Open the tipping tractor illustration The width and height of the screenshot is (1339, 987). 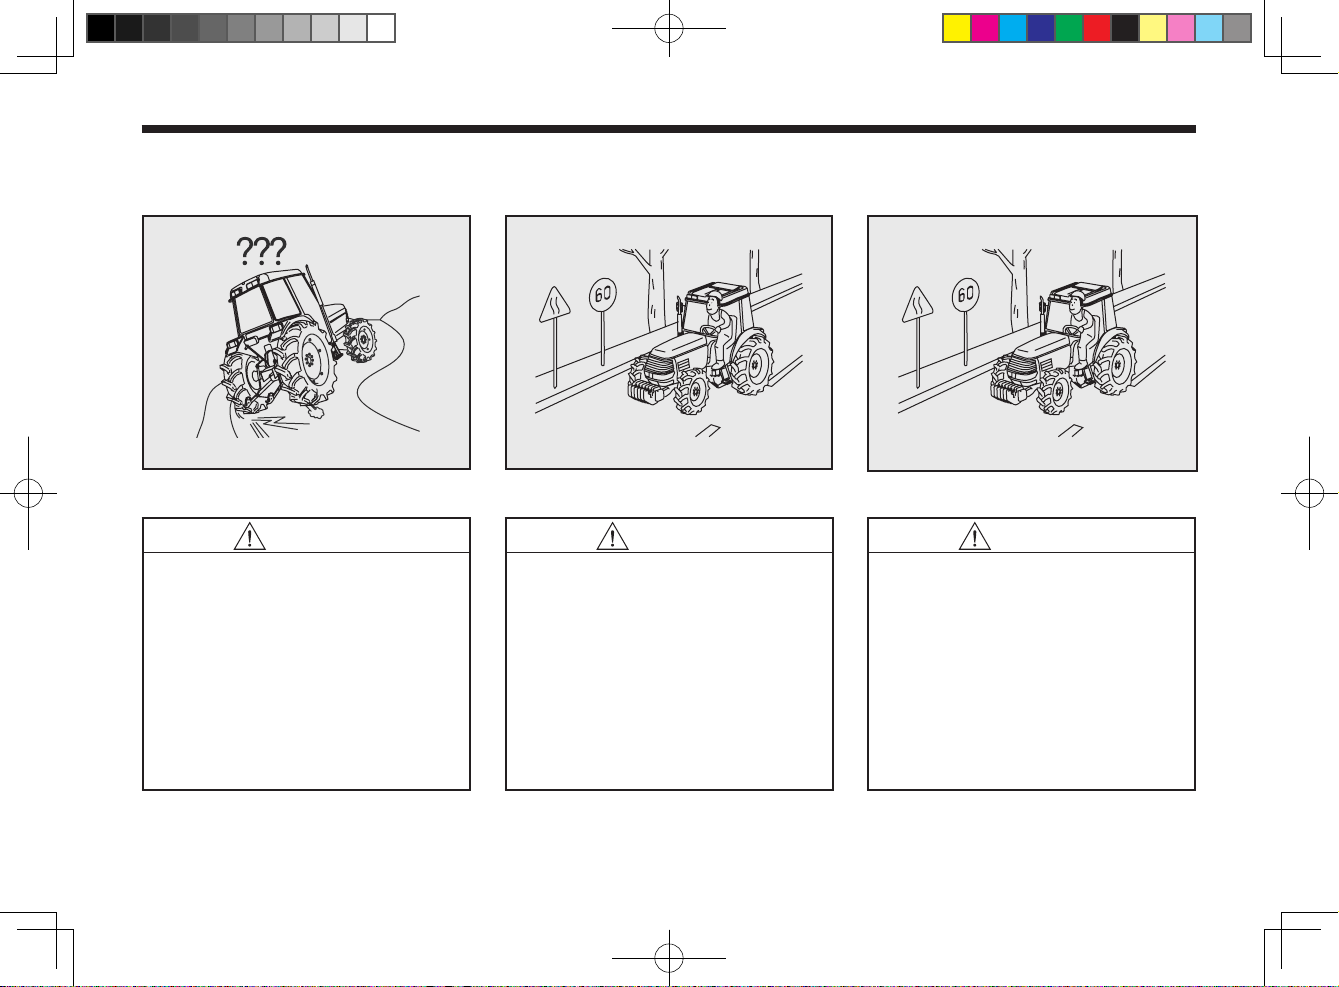[306, 342]
